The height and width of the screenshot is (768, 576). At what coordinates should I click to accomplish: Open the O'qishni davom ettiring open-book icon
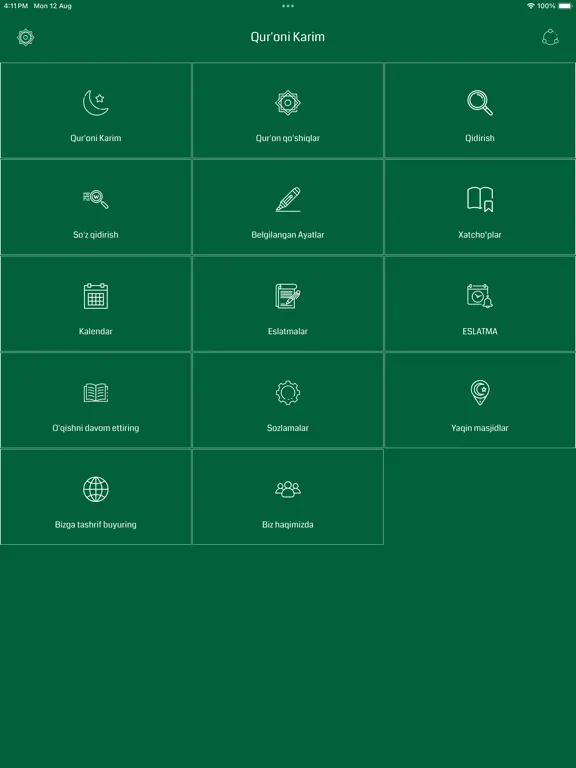(x=96, y=392)
